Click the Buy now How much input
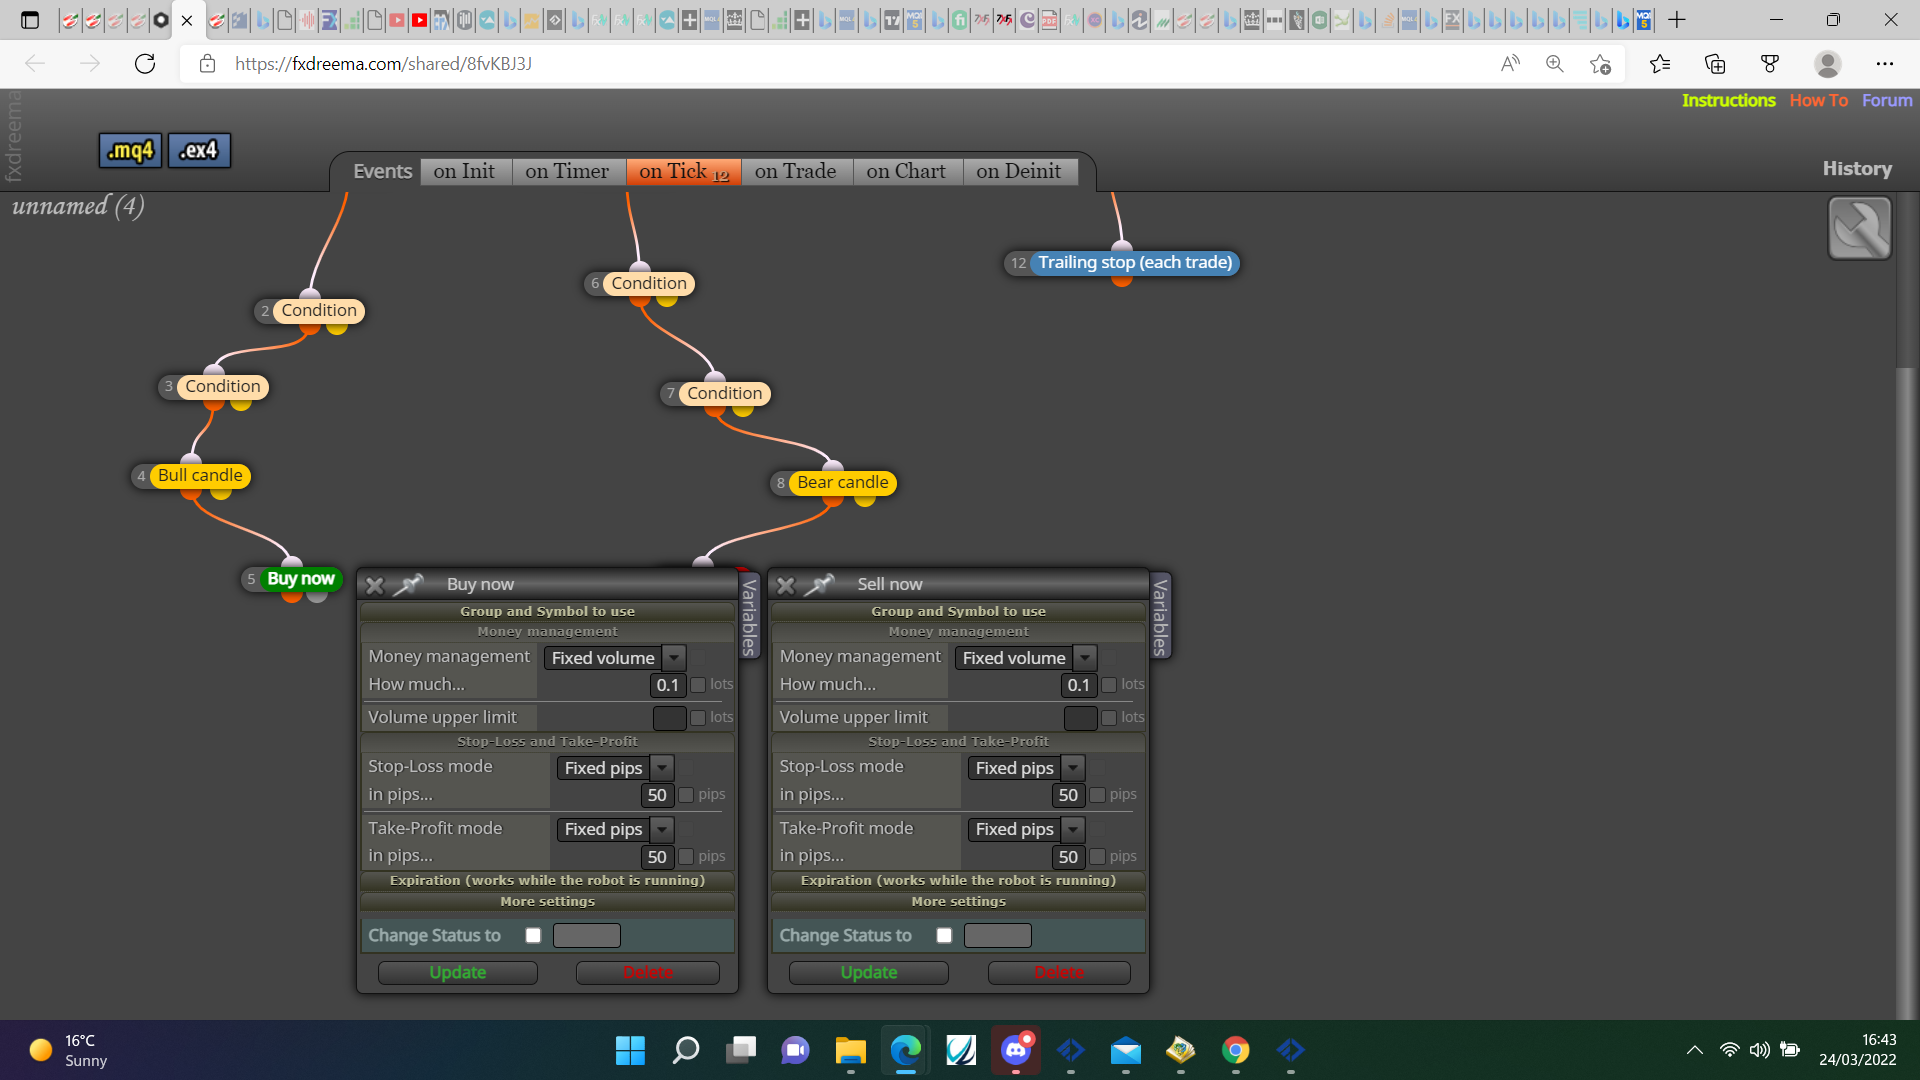Screen dimensions: 1920x1080 tap(667, 685)
